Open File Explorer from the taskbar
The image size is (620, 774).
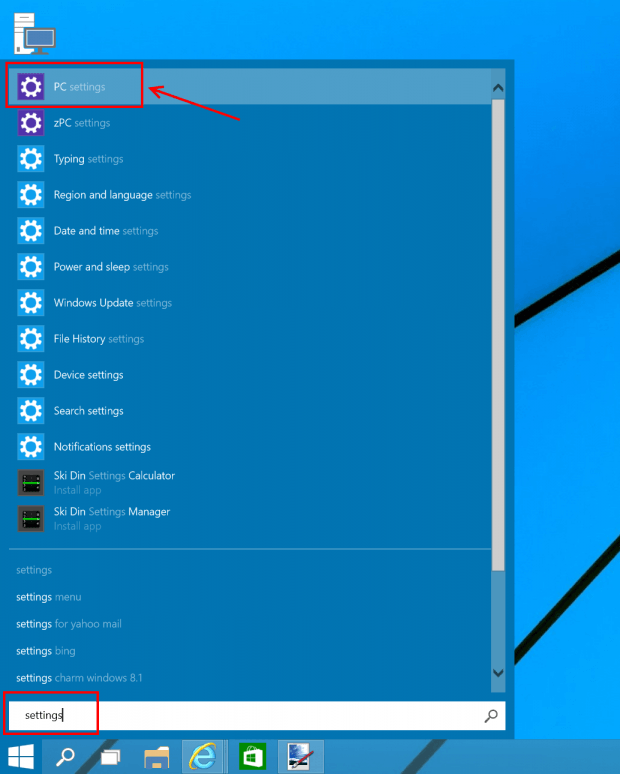156,758
